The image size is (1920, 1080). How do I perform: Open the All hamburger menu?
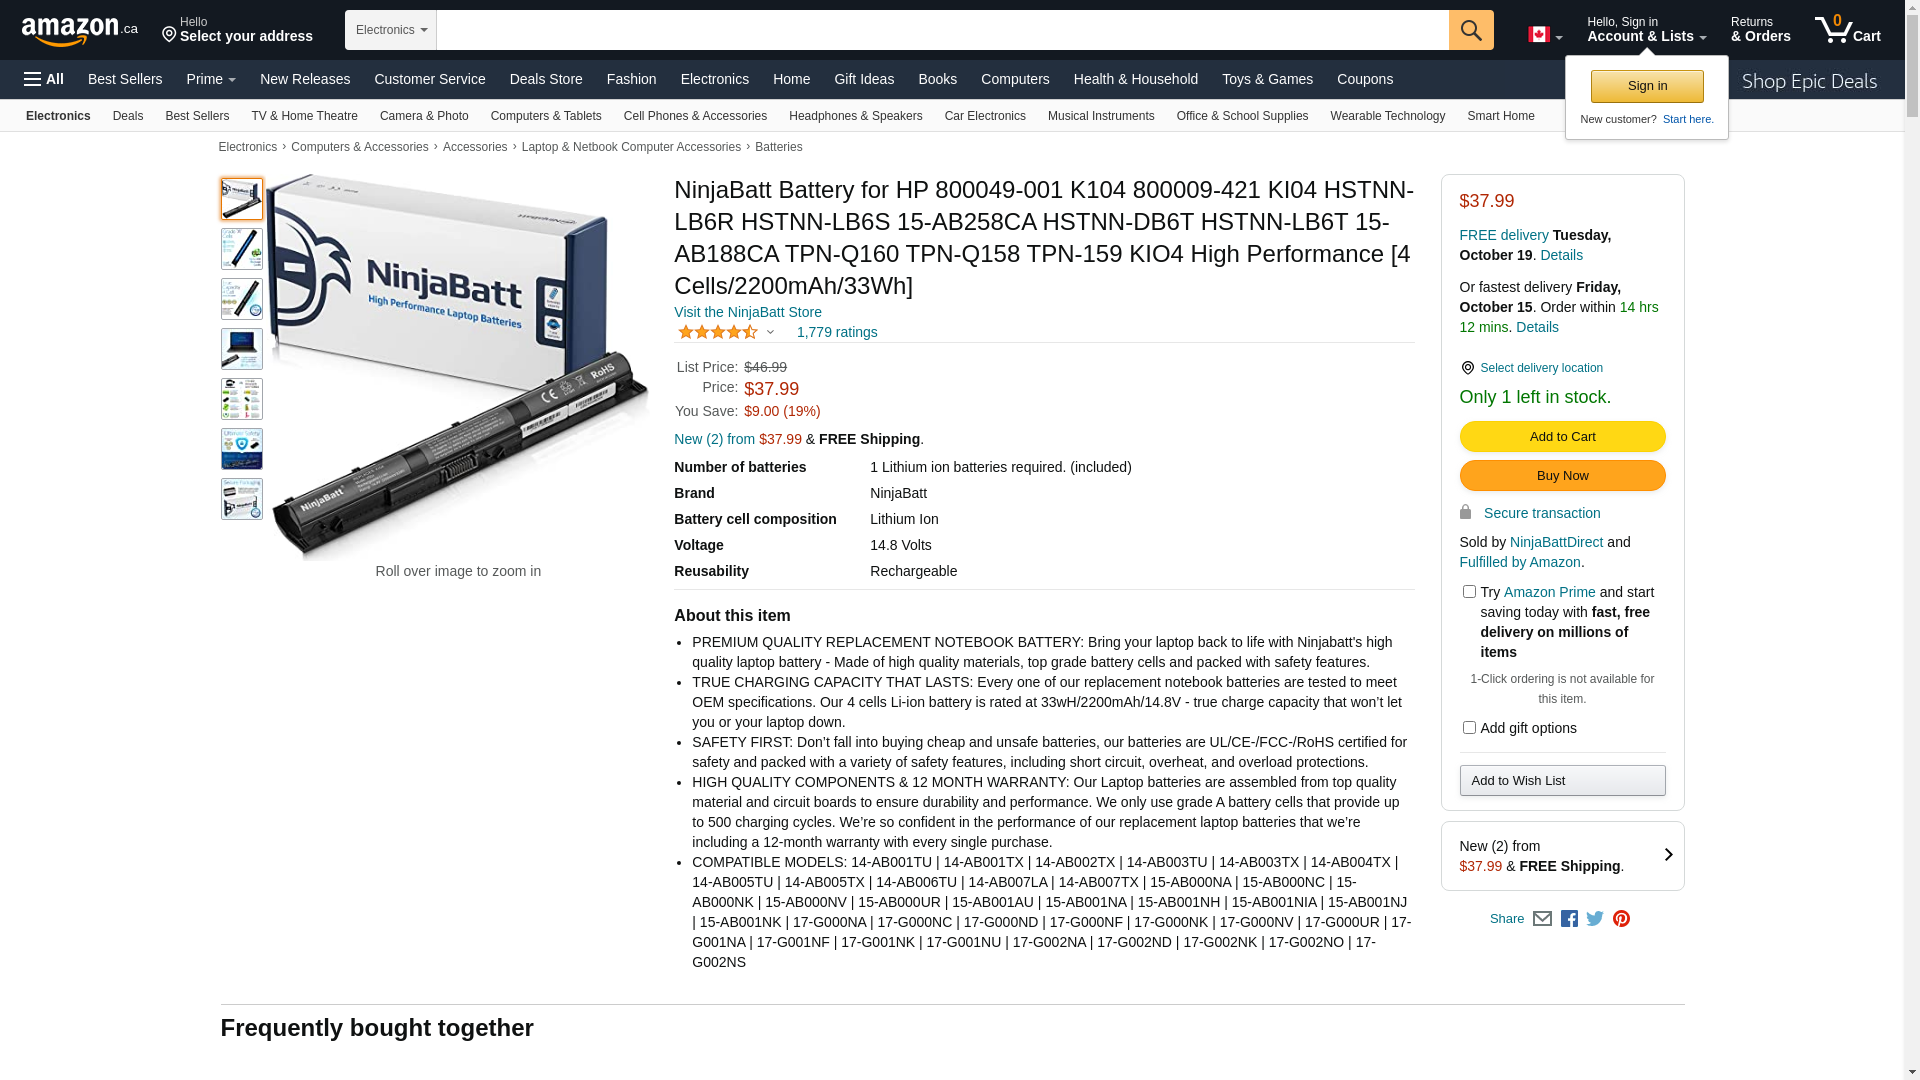[44, 79]
